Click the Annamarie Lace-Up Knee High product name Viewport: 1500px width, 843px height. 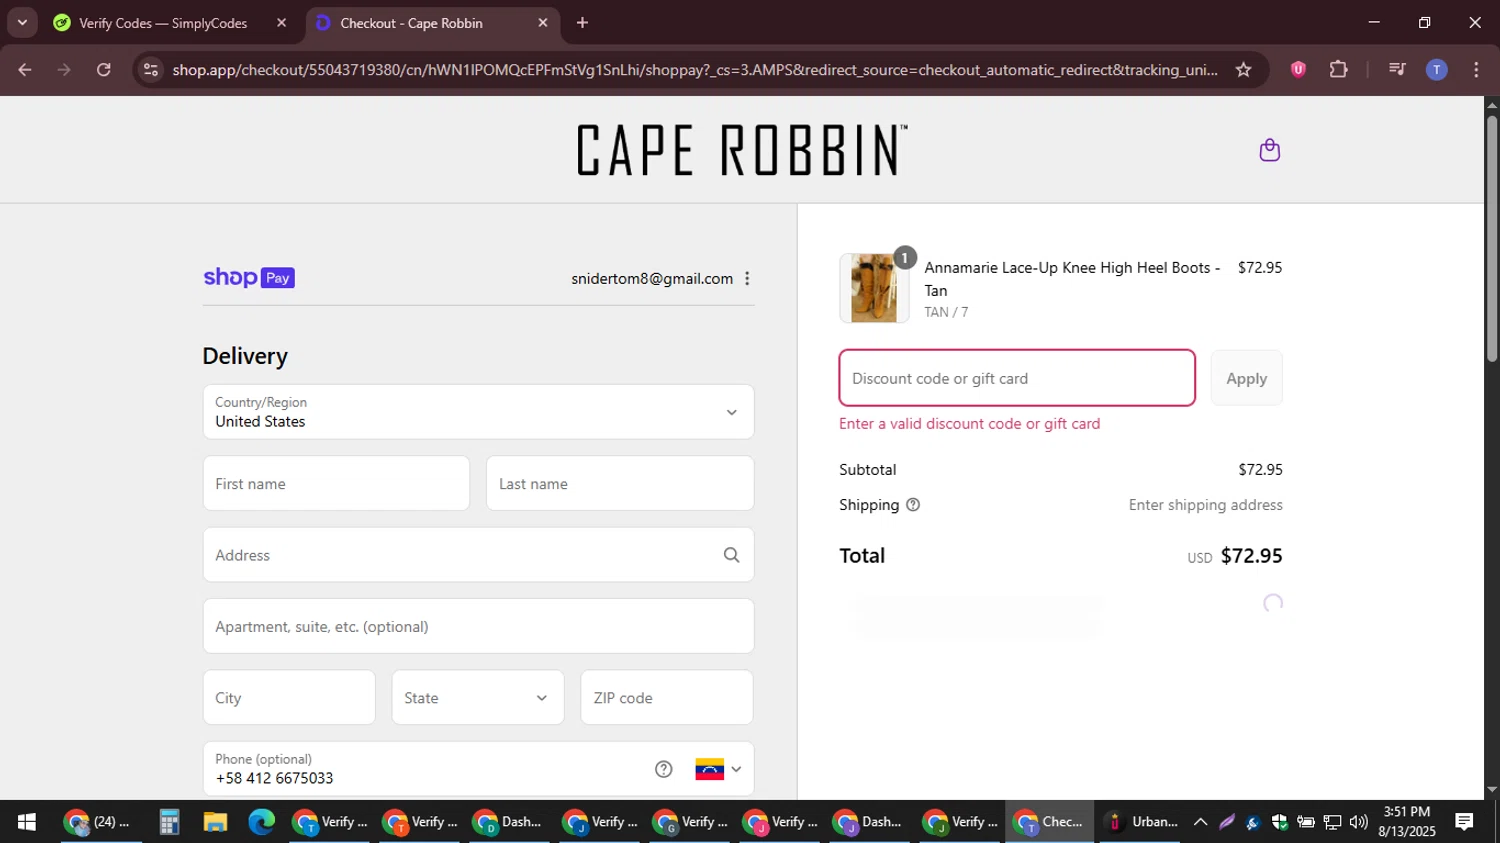pos(1072,279)
